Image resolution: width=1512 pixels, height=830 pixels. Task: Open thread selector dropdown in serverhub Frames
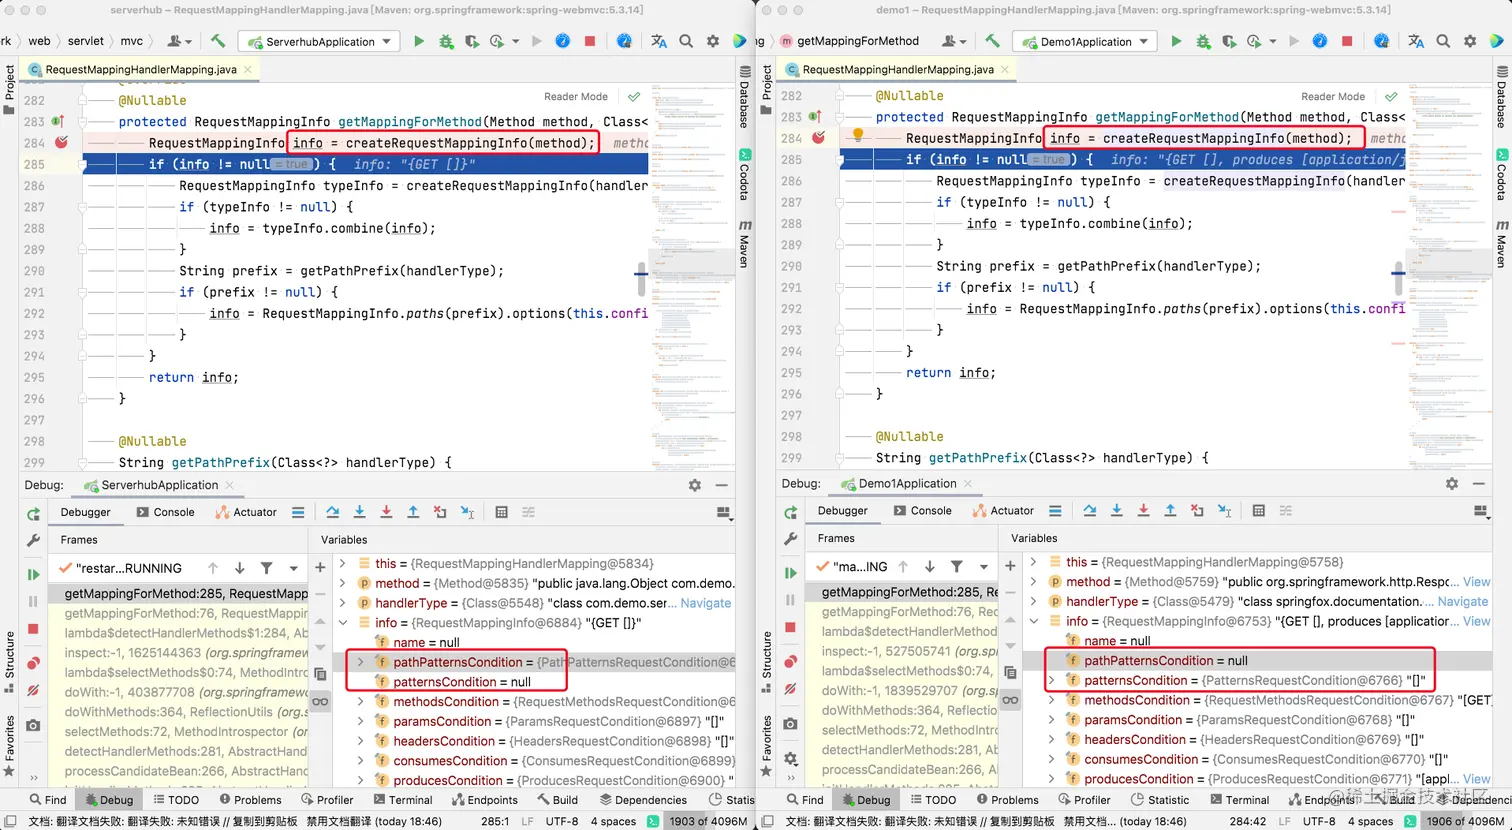point(294,568)
